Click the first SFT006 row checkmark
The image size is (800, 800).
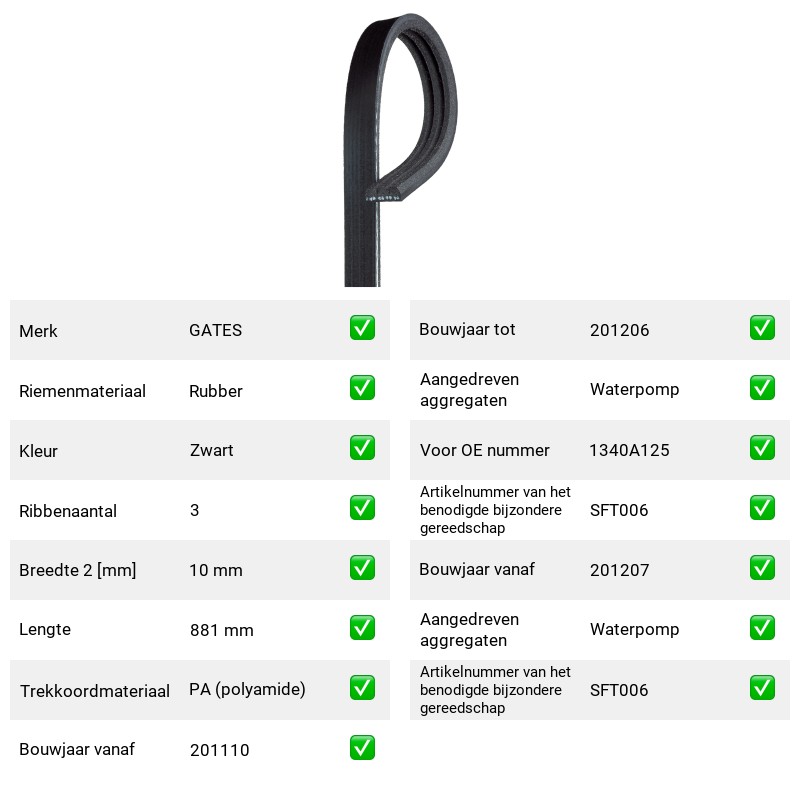point(762,508)
